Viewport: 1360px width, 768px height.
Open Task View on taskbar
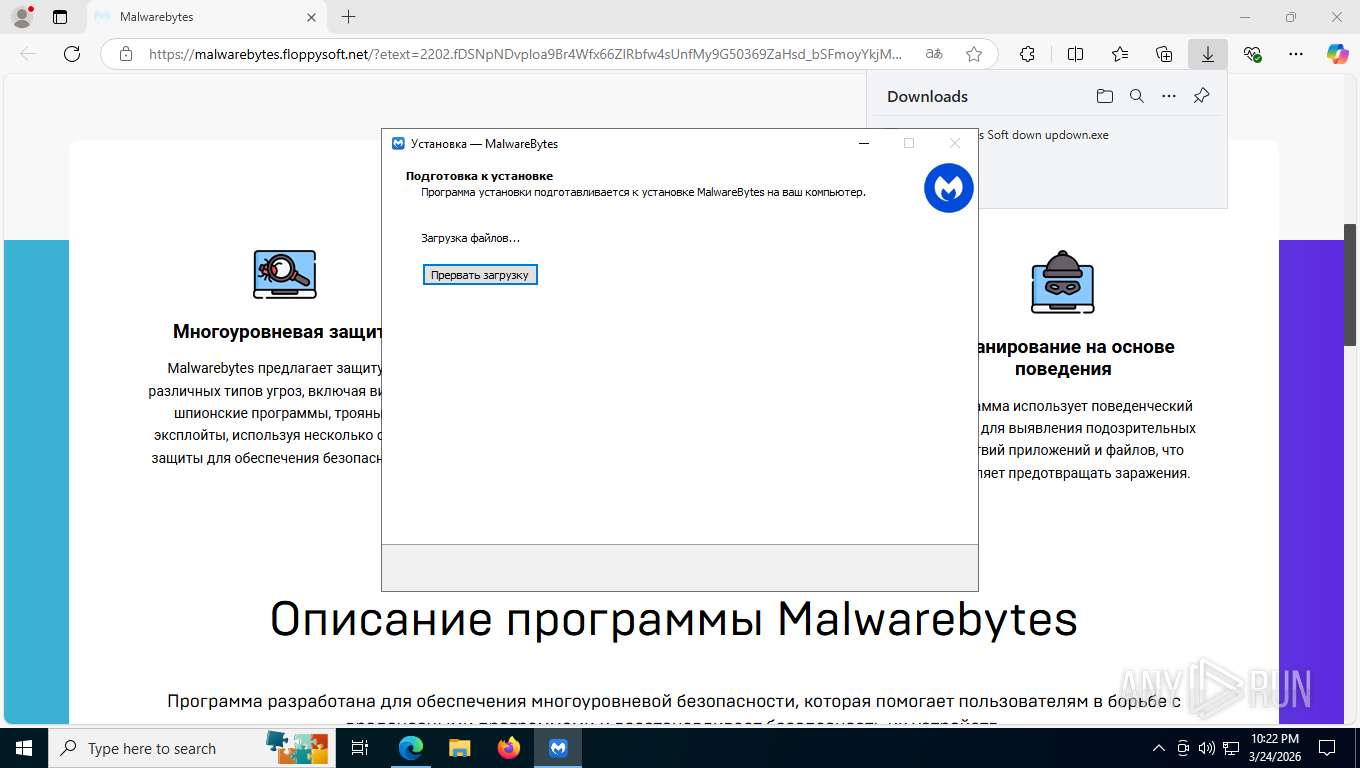(x=361, y=748)
